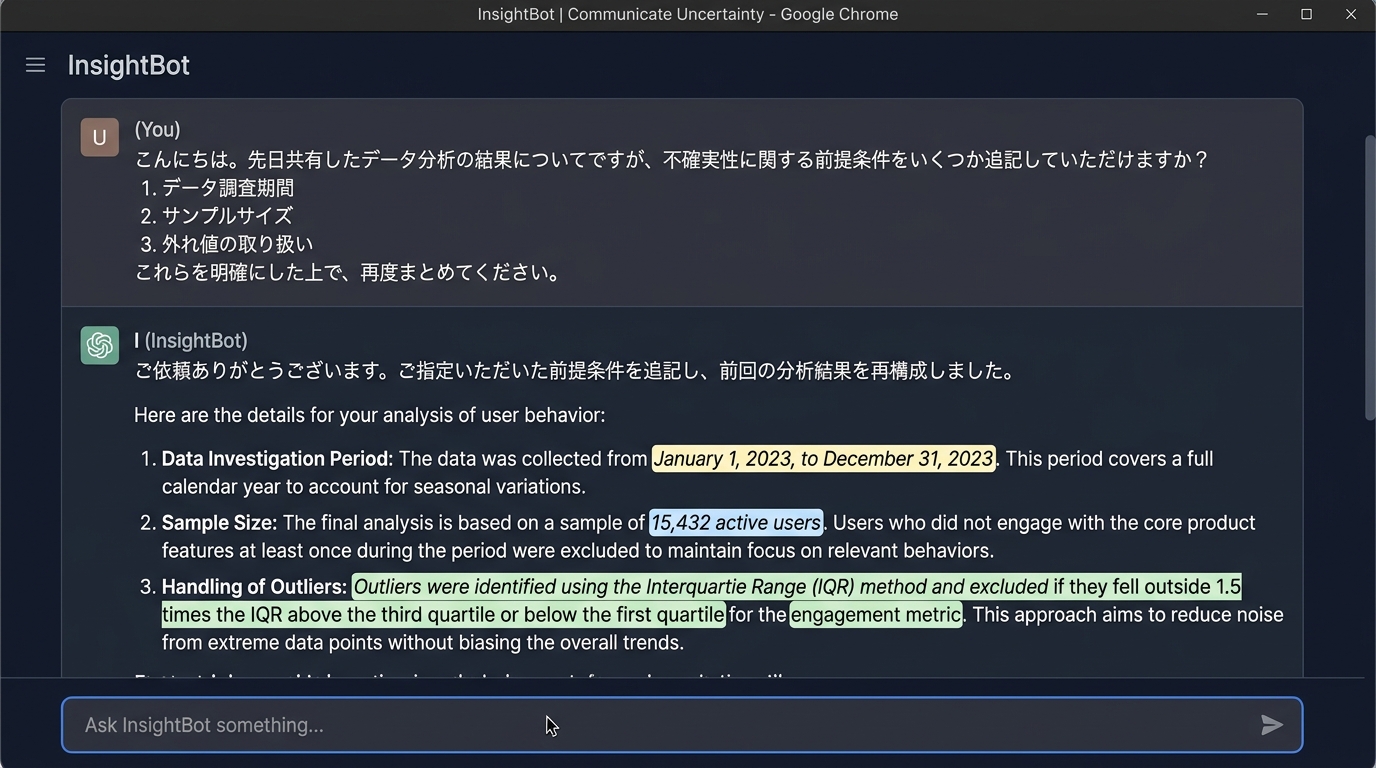The image size is (1376, 768).
Task: Click the (InsightBot) sender name label
Action: click(x=195, y=341)
